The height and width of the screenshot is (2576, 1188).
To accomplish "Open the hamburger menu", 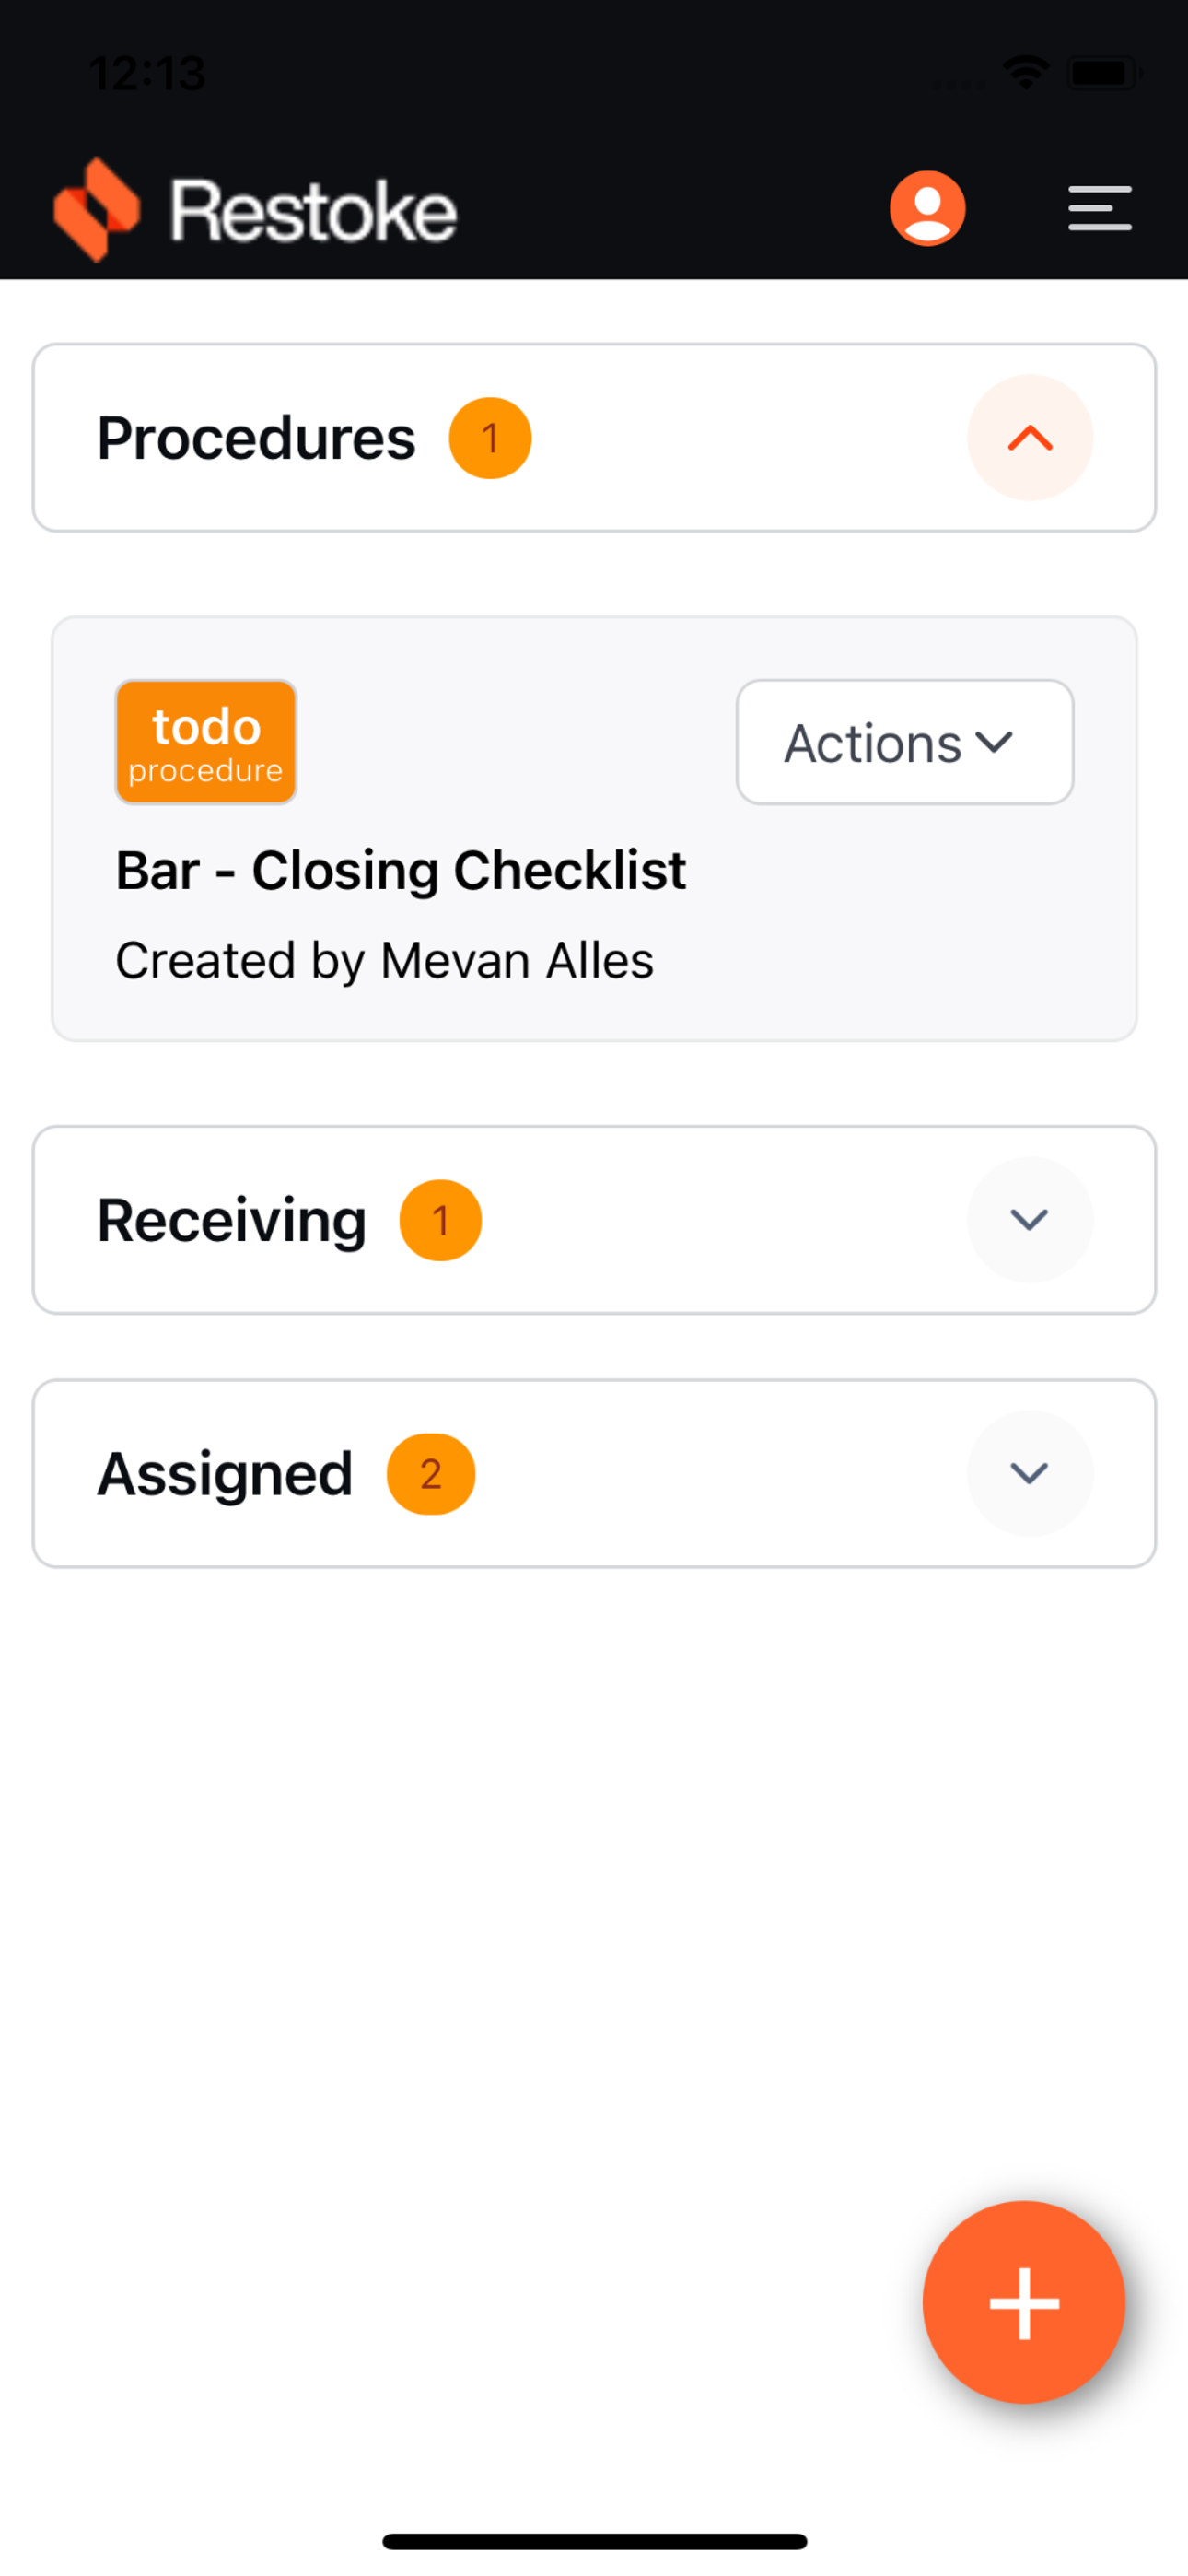I will 1099,208.
